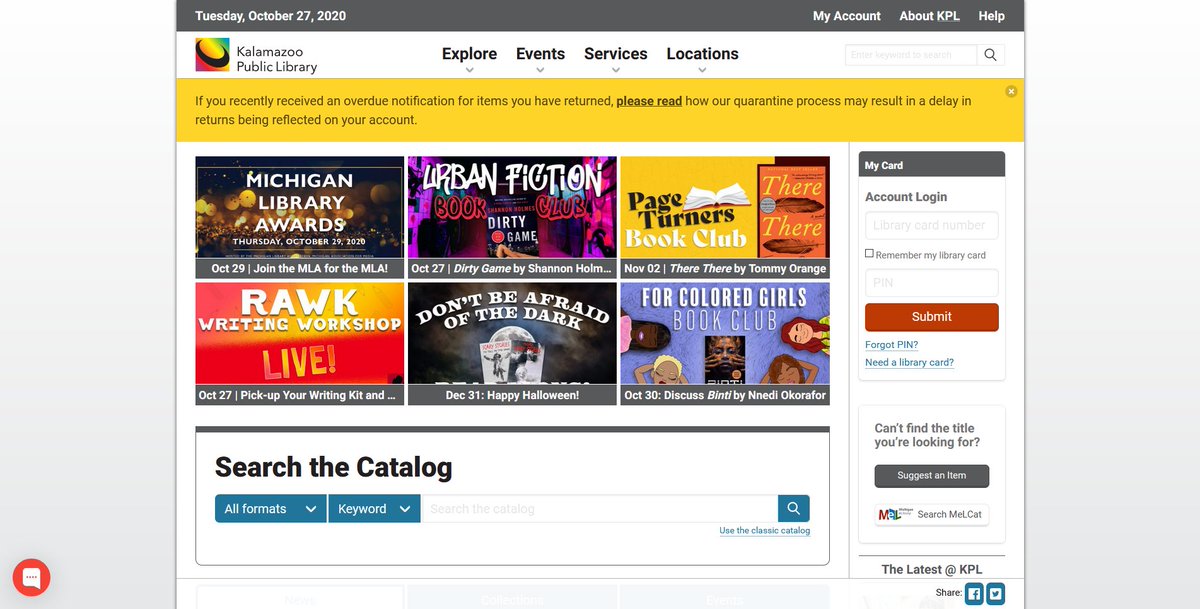Click the PIN input field
Viewport: 1200px width, 609px height.
pyautogui.click(x=932, y=283)
